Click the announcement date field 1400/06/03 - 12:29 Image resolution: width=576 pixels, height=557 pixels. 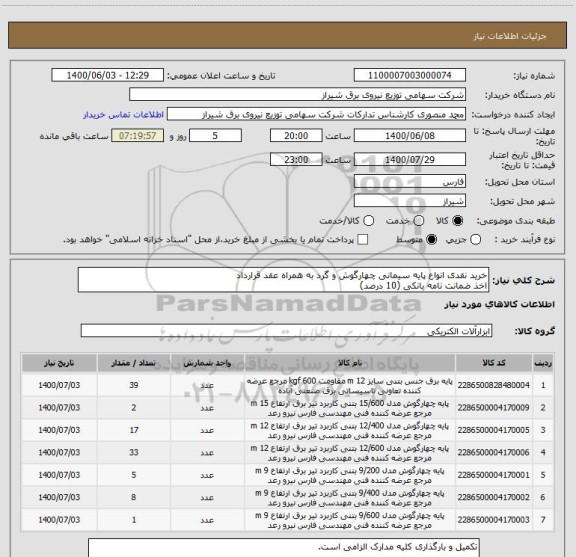point(108,75)
